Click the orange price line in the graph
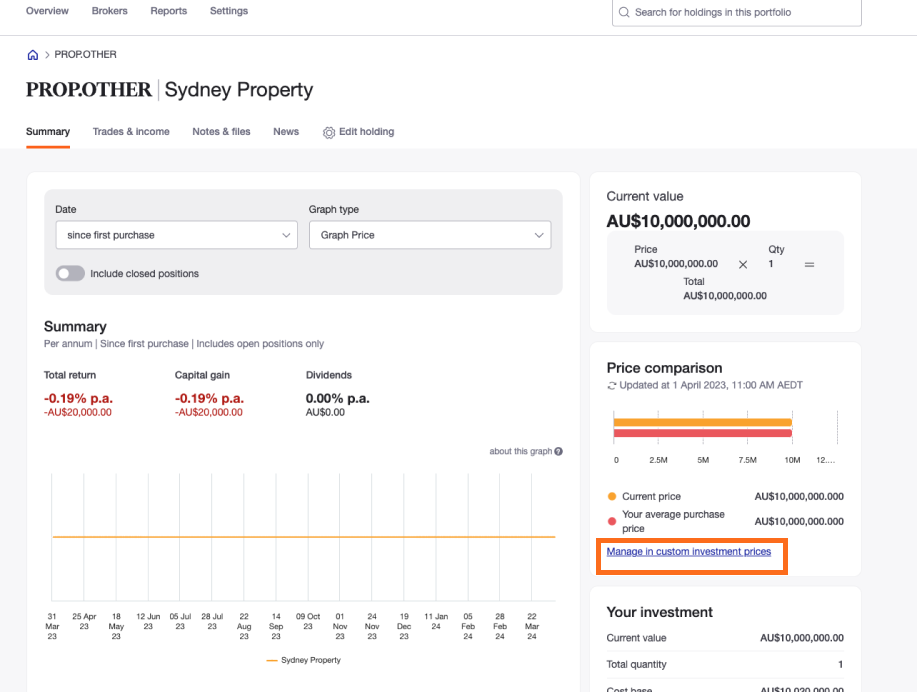The height and width of the screenshot is (692, 917). pos(304,536)
